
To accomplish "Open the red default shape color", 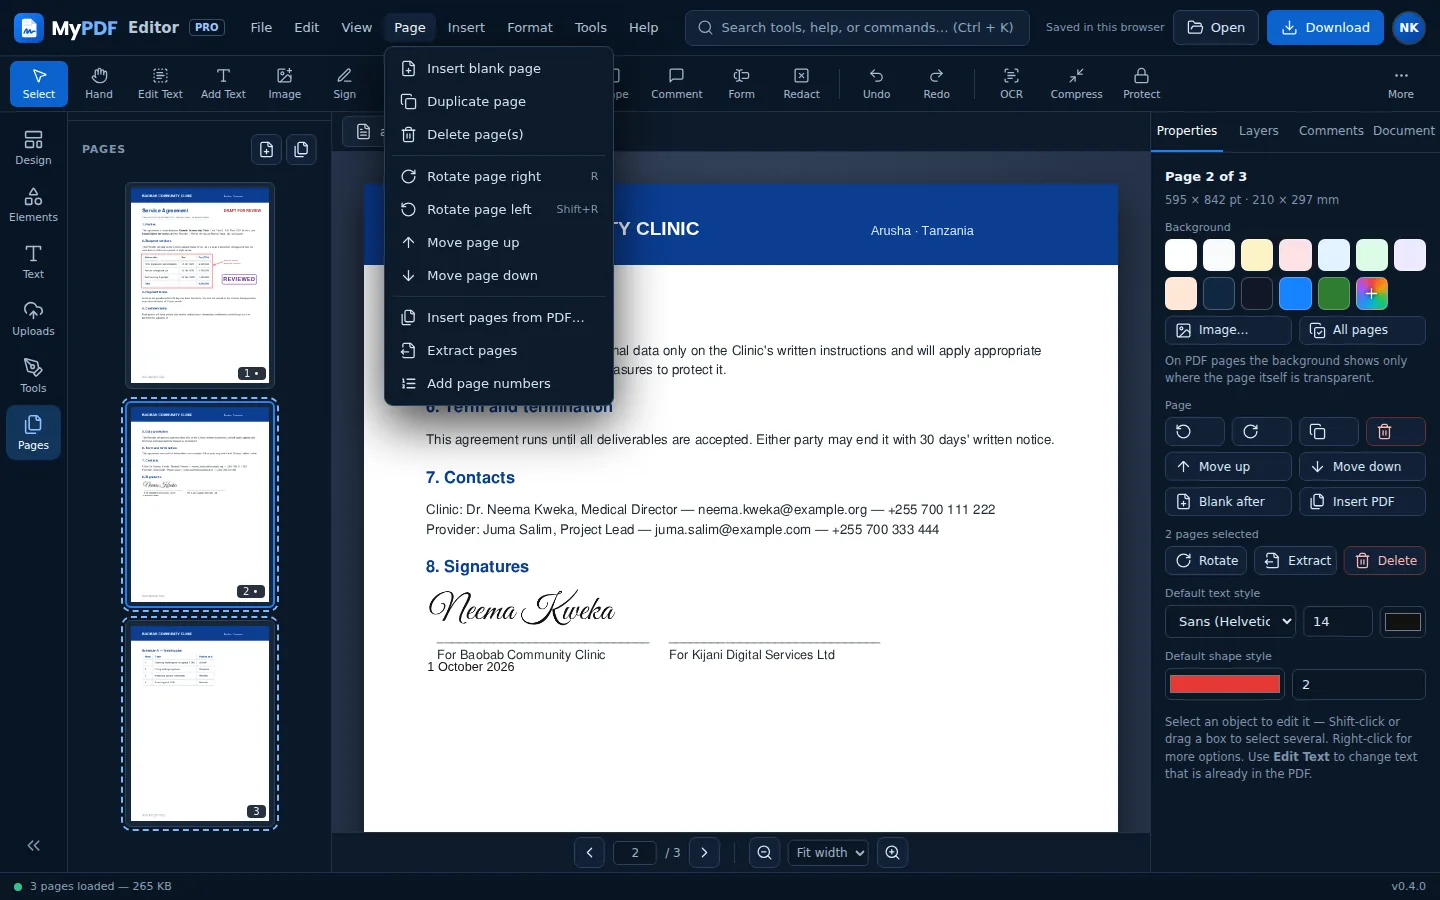I will pyautogui.click(x=1225, y=684).
